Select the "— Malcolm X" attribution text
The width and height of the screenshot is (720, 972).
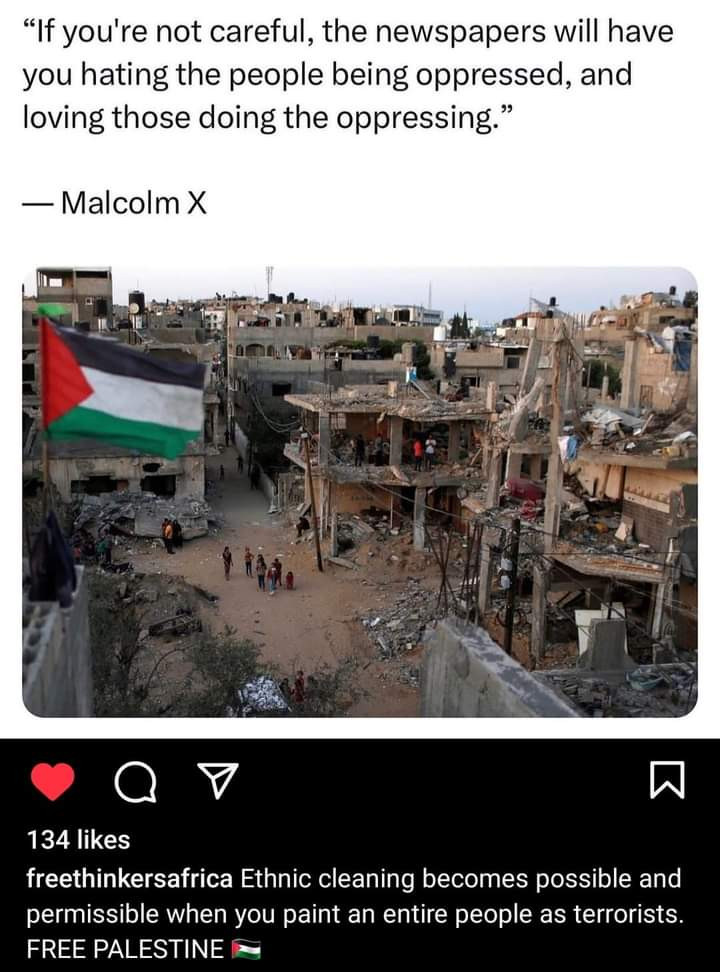point(115,203)
